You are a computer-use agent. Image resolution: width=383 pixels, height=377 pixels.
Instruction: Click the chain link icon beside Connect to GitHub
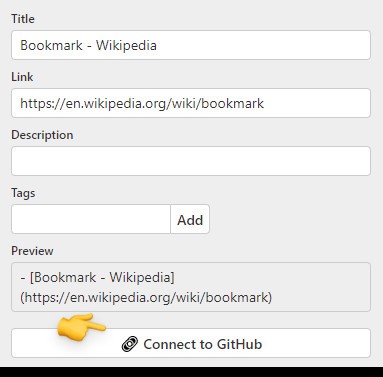tap(130, 344)
